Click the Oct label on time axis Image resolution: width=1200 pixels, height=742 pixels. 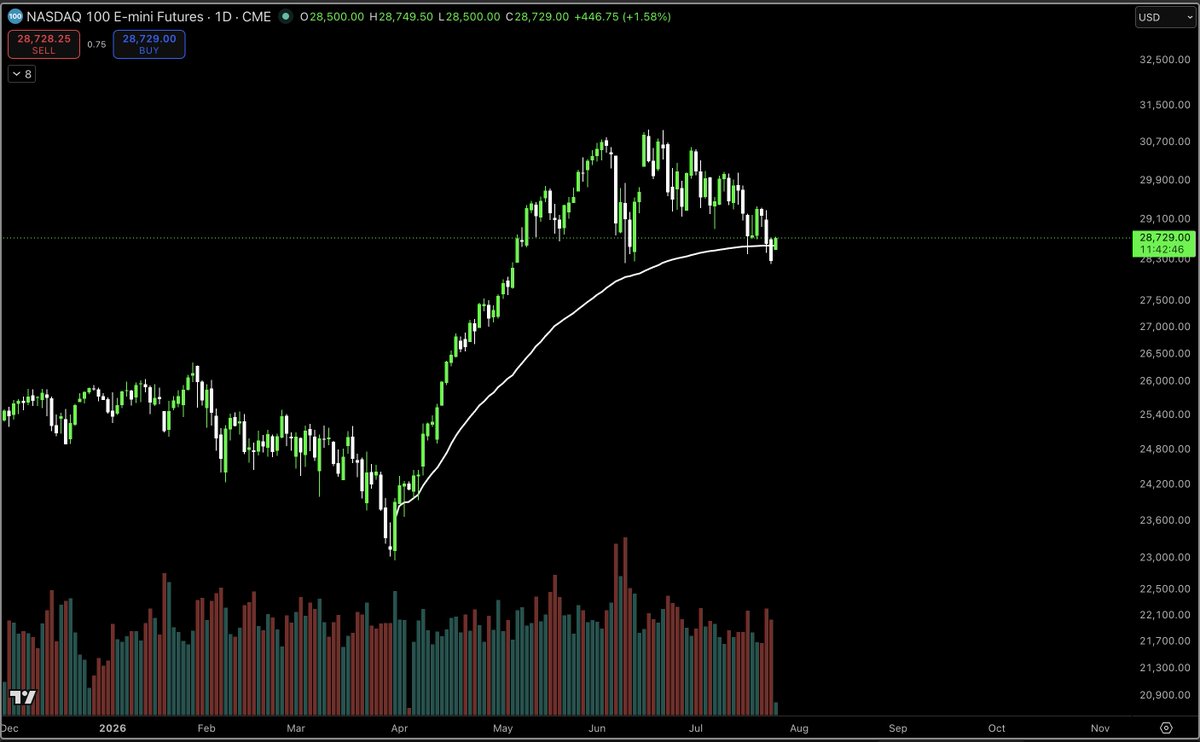[997, 728]
